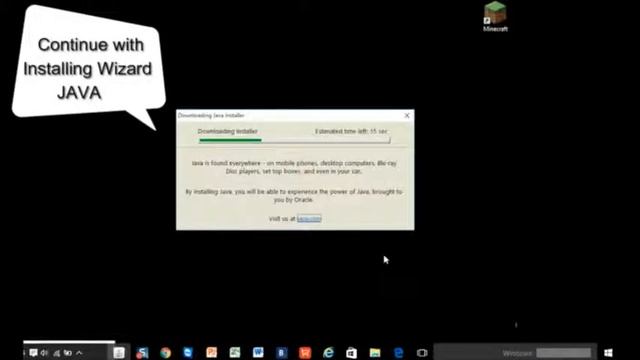Open File Explorer from the taskbar

pyautogui.click(x=375, y=353)
